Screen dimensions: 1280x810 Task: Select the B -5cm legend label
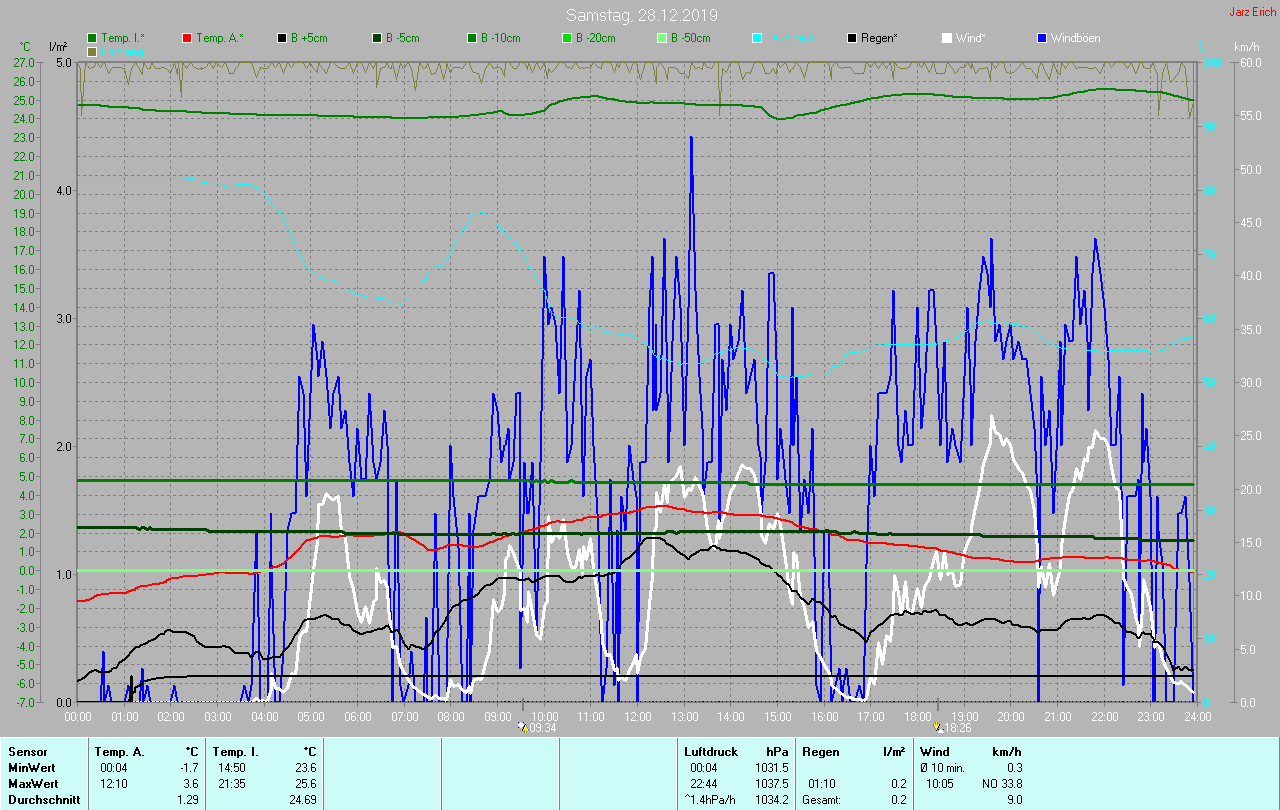403,38
